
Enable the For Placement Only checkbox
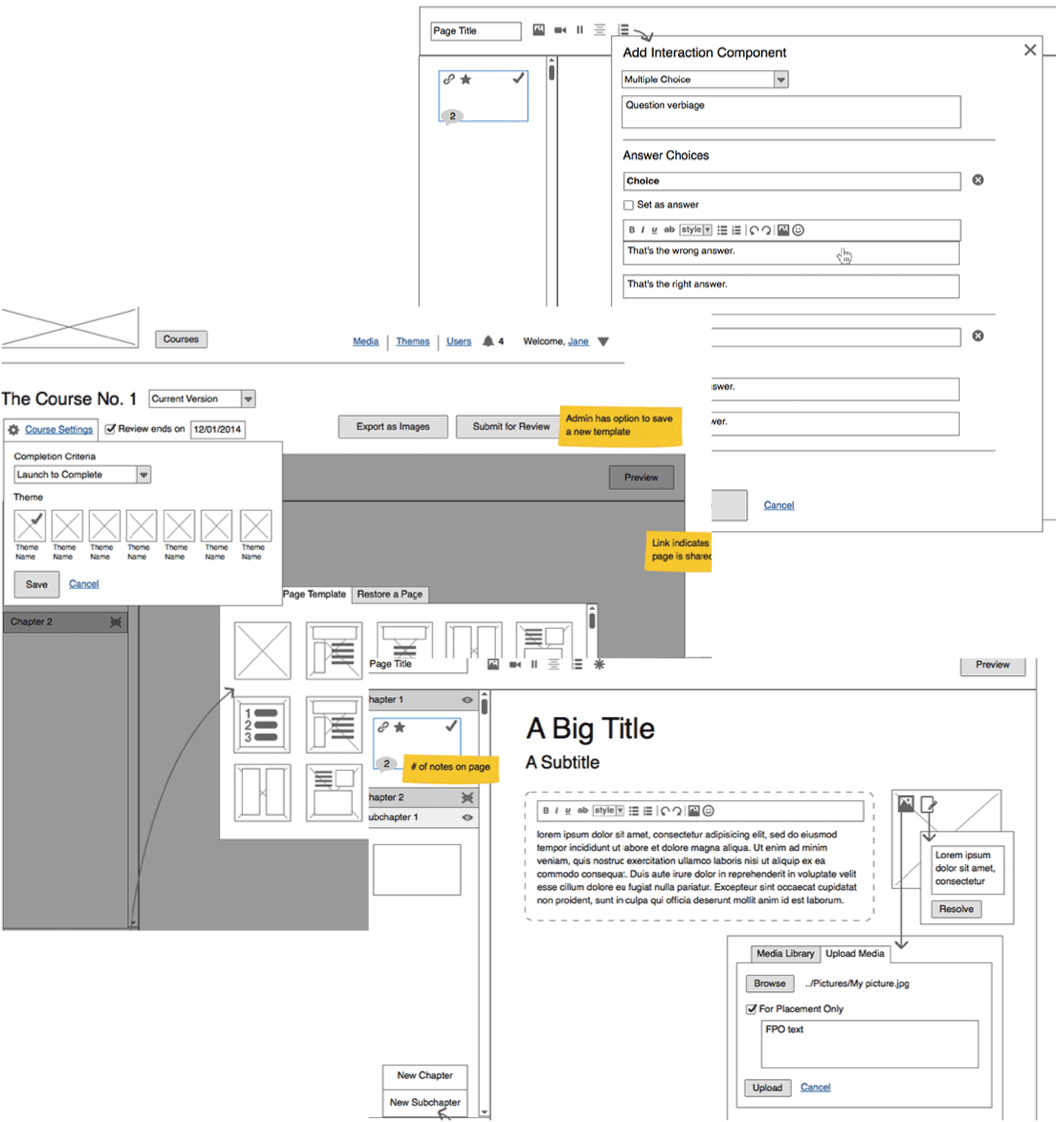[x=751, y=1009]
